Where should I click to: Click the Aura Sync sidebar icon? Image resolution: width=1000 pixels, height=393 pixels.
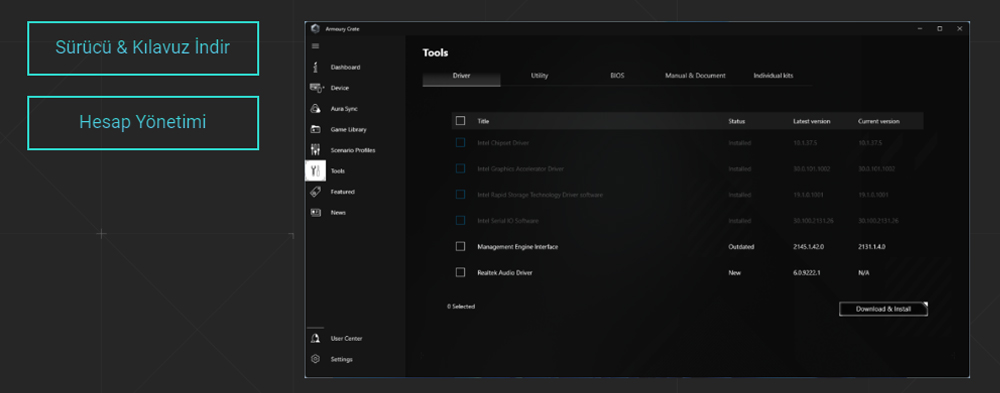click(315, 108)
